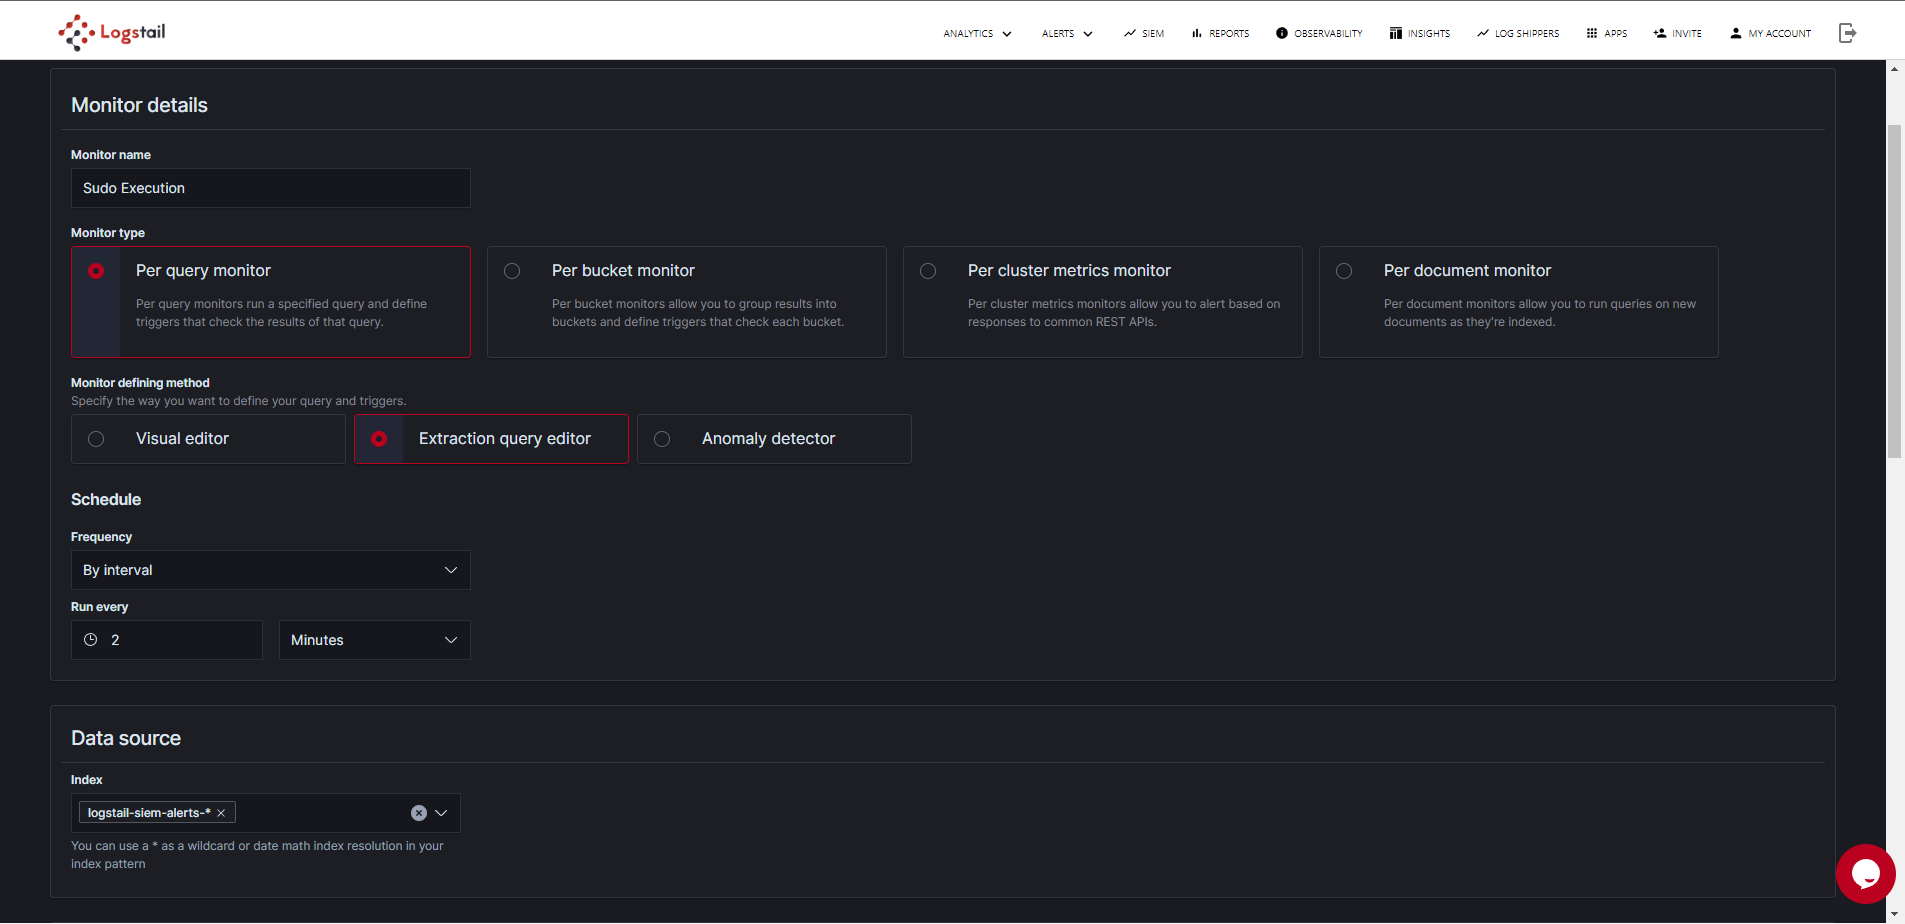Click the Invite add-user icon

coord(1660,33)
